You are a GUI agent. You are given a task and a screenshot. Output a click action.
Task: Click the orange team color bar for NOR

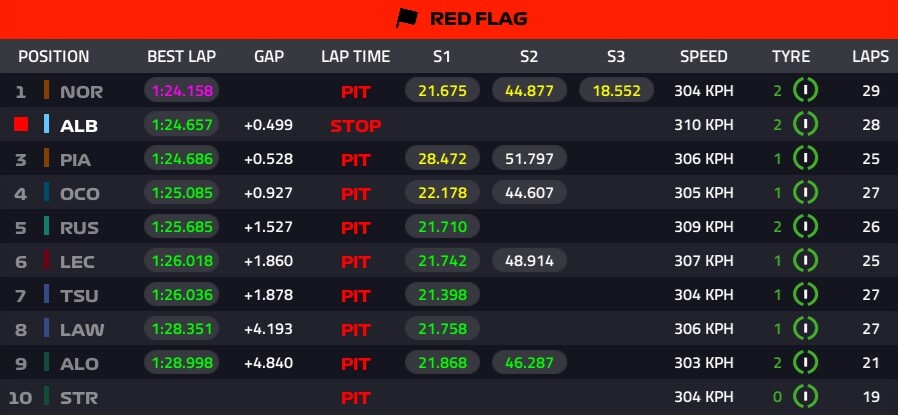pos(46,91)
